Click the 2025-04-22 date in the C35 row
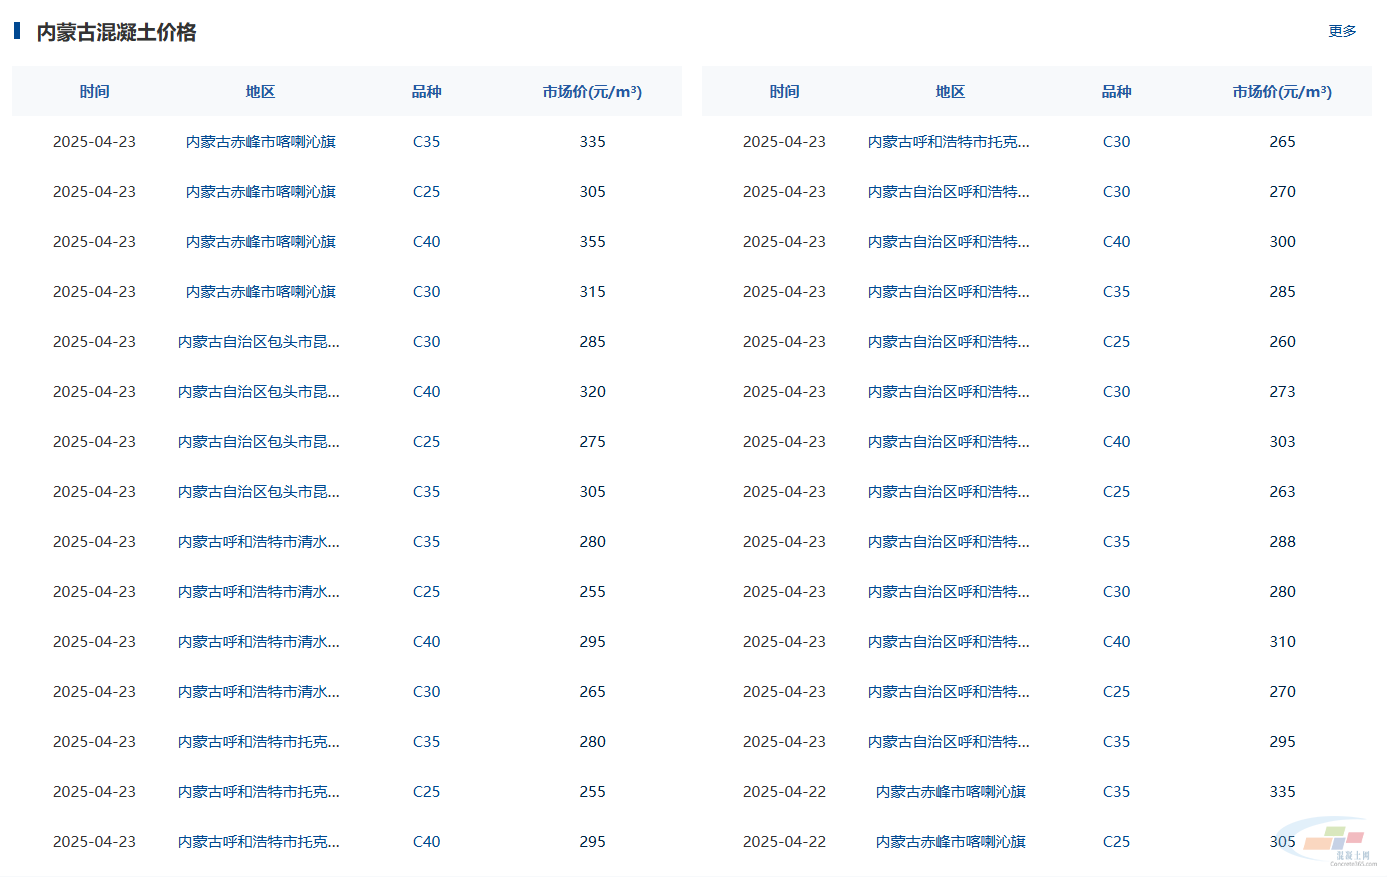 click(x=784, y=792)
